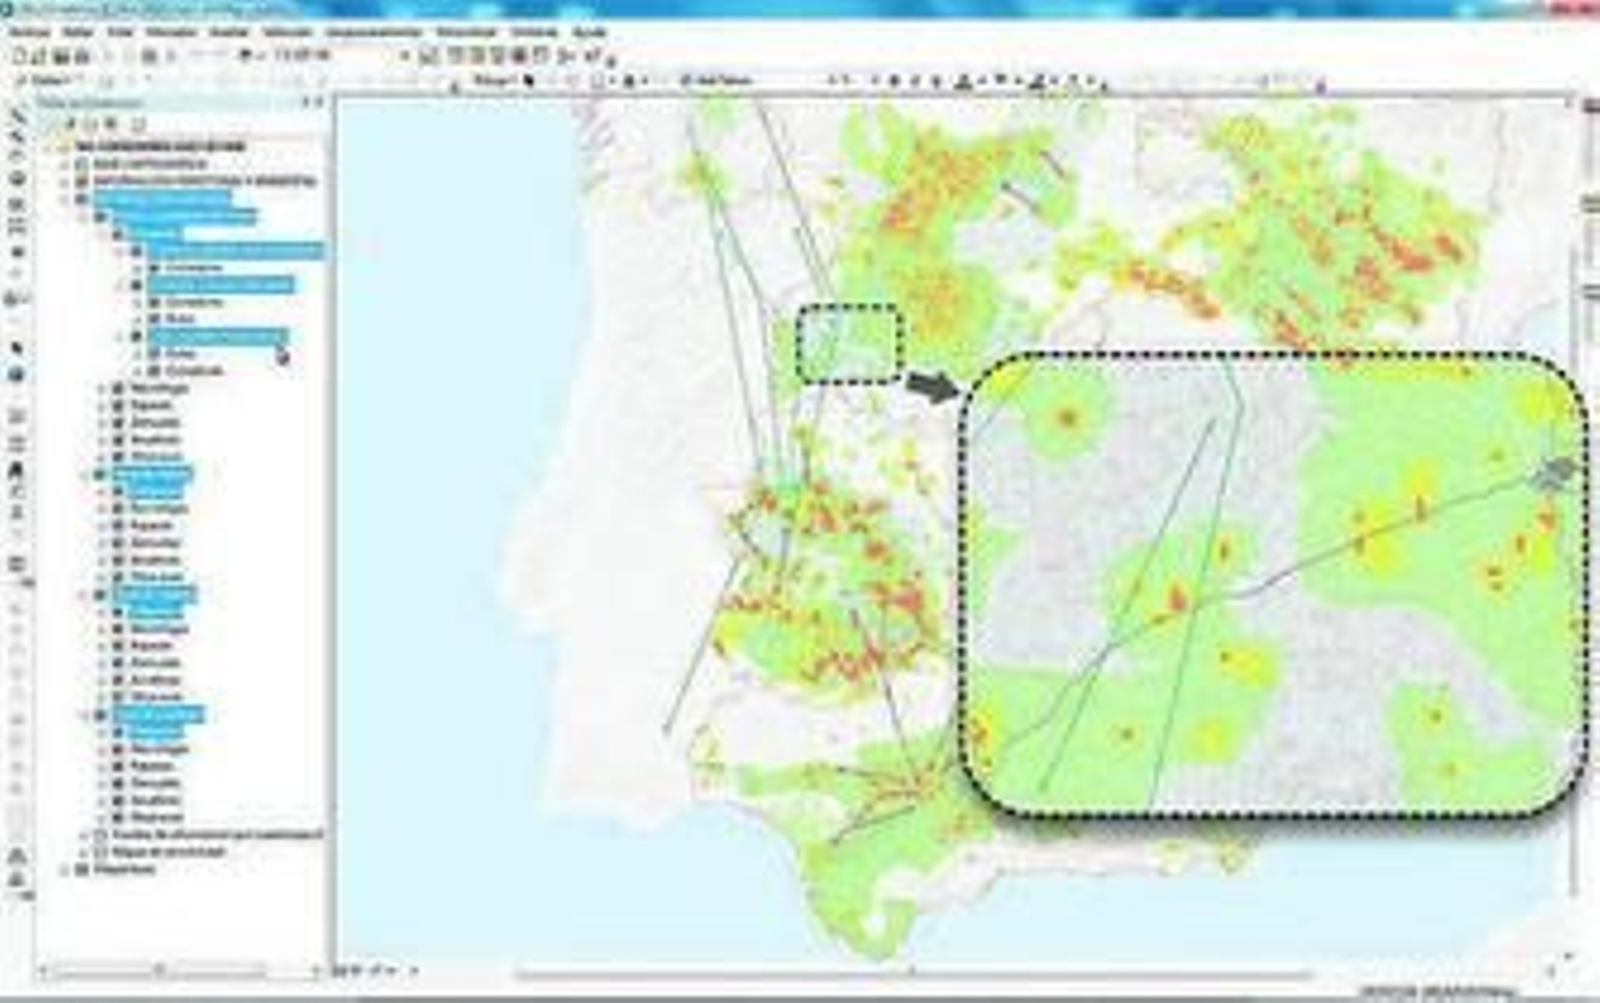Click the table of contents horizontal scrollbar

(x=160, y=970)
